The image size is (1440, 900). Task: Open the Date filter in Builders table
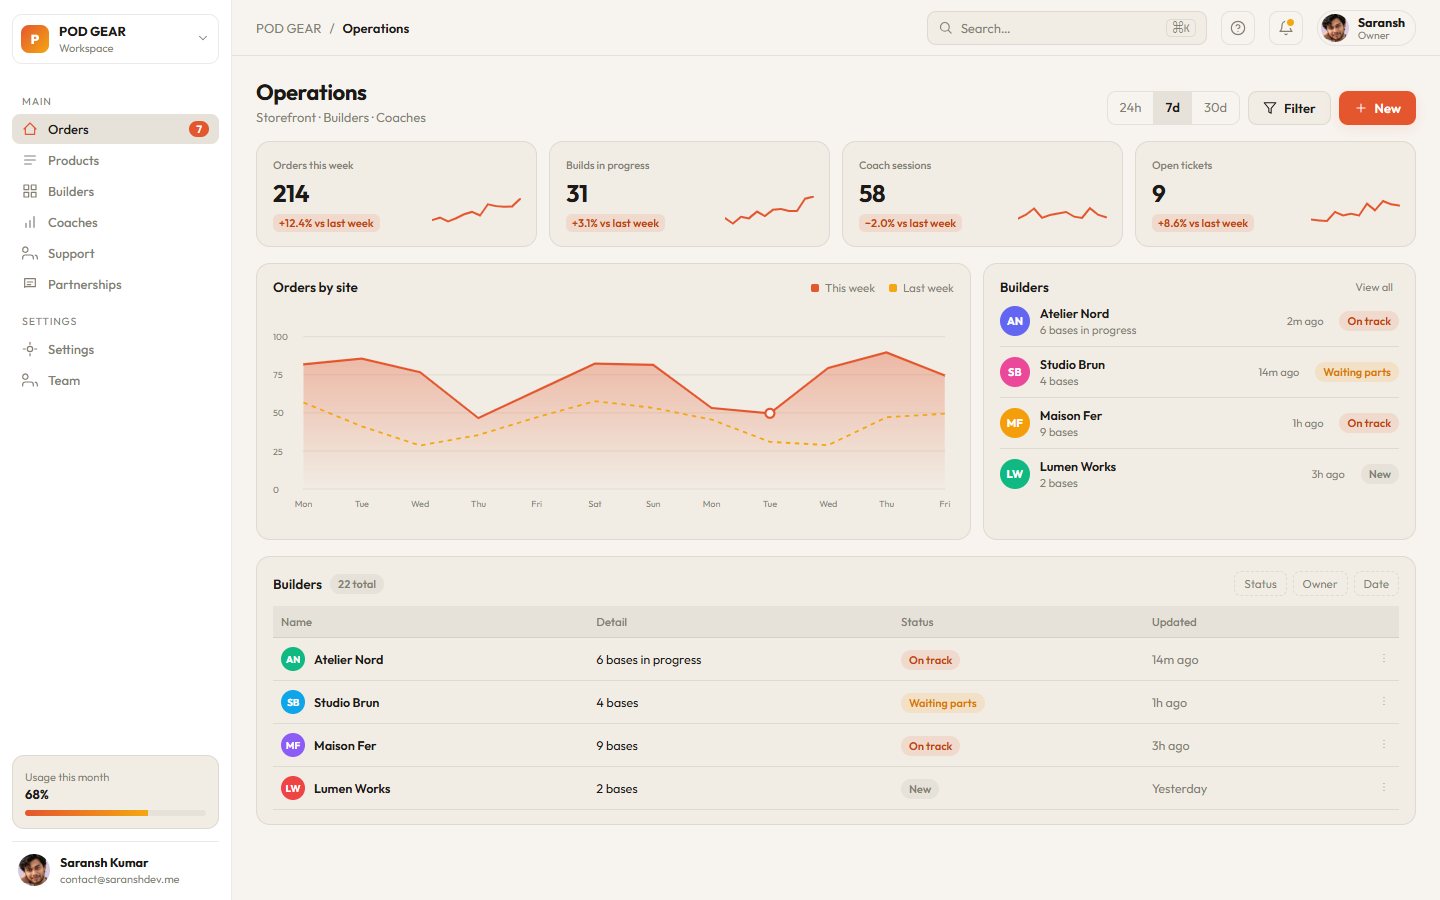point(1376,584)
